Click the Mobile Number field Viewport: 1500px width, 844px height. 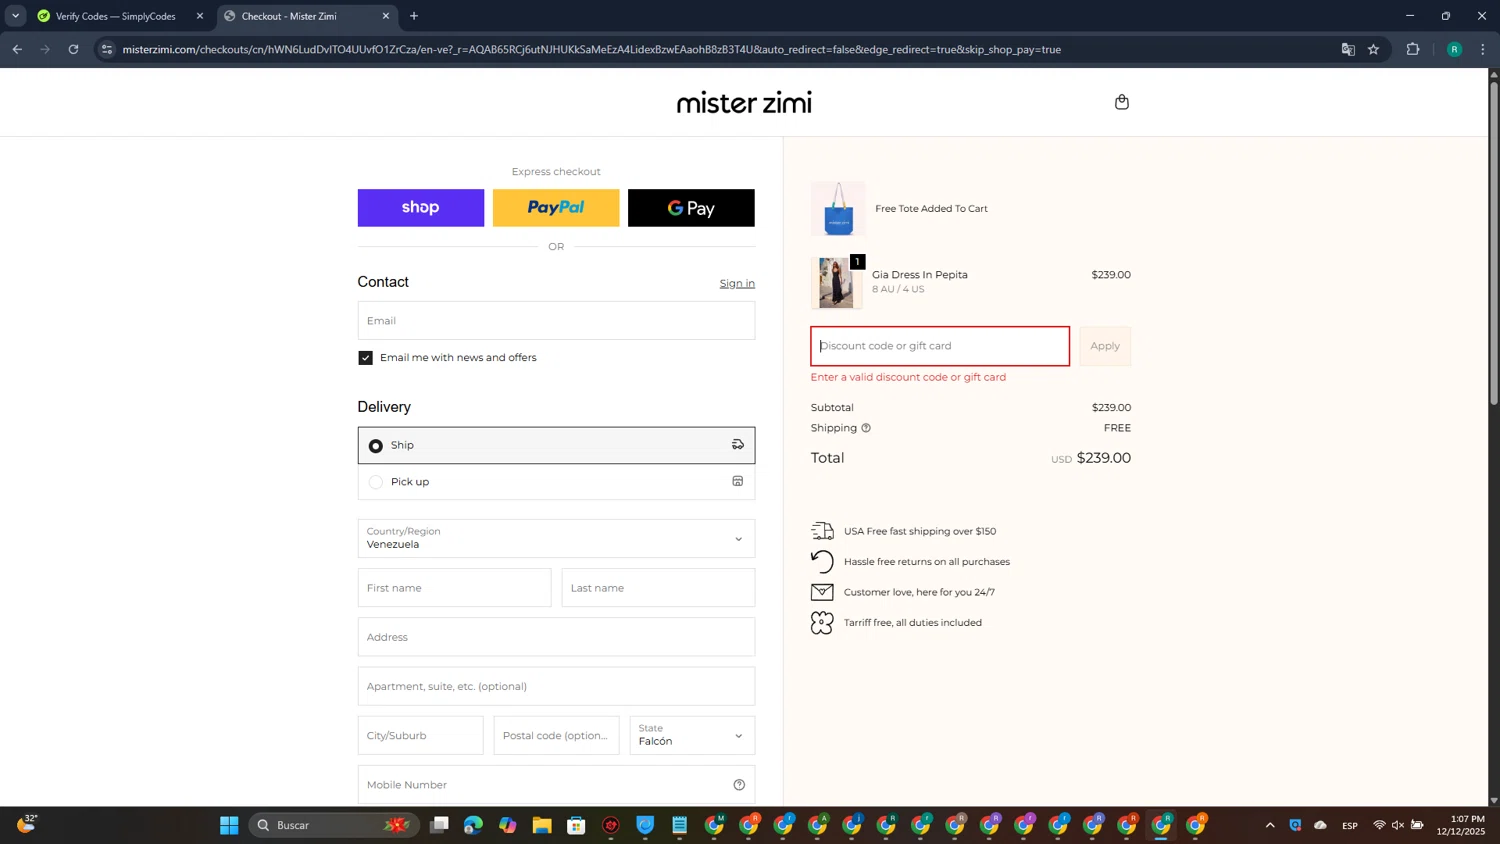tap(556, 785)
